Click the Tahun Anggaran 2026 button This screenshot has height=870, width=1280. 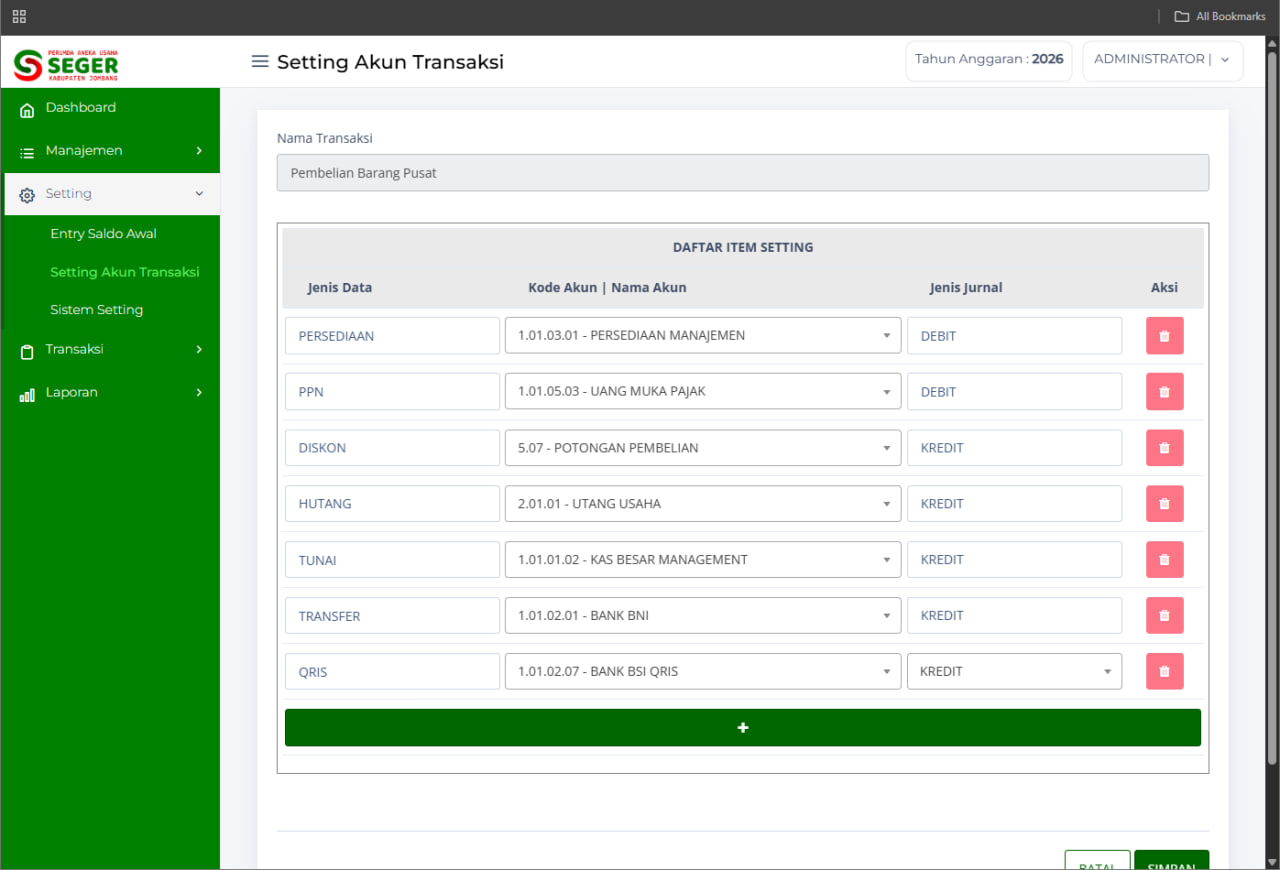(989, 60)
